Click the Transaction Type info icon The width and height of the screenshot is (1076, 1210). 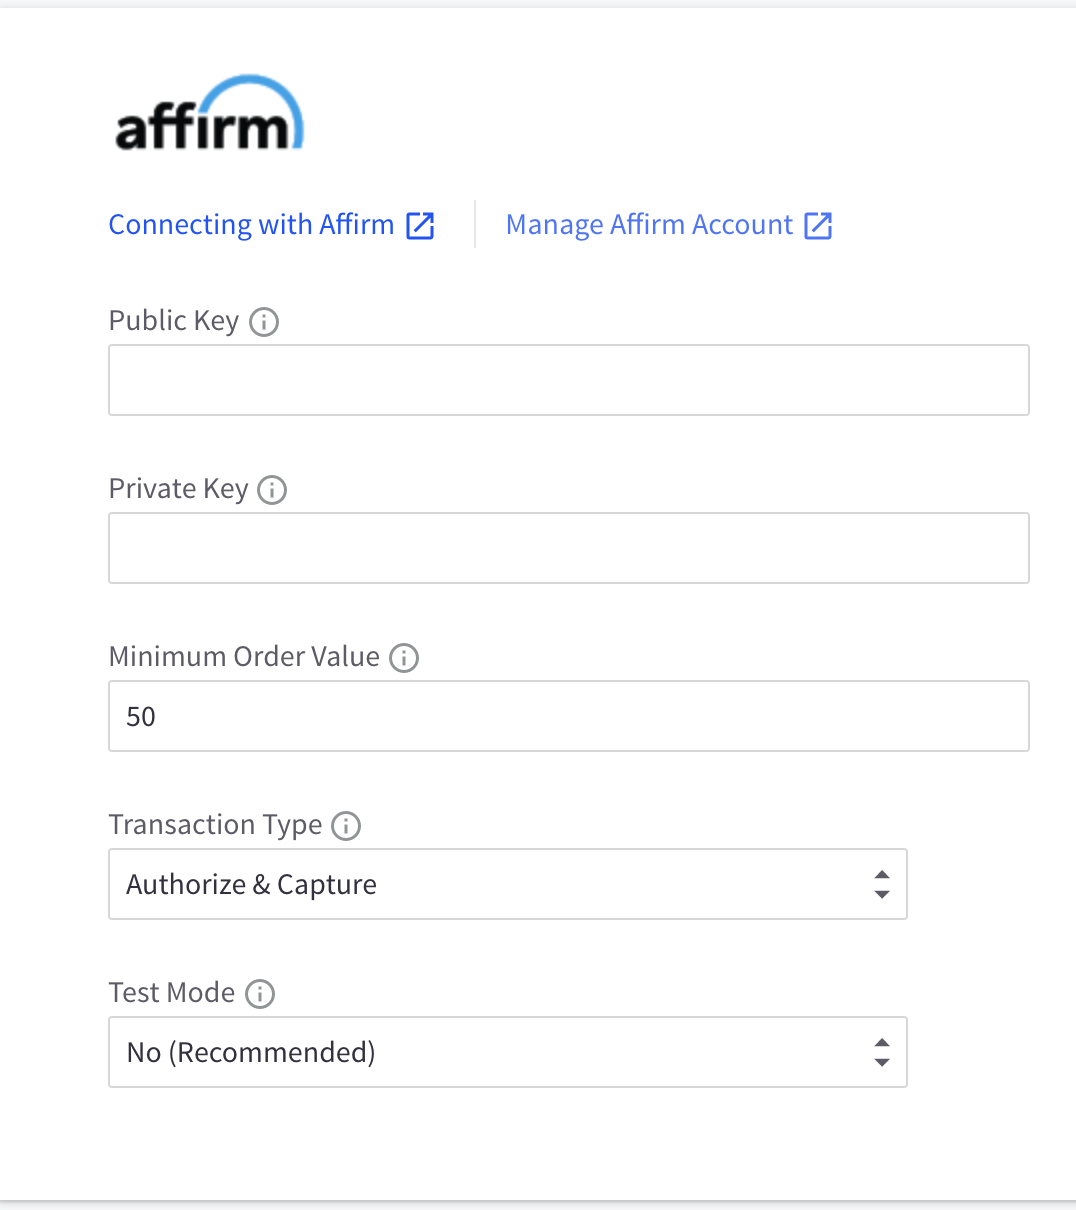pos(345,825)
